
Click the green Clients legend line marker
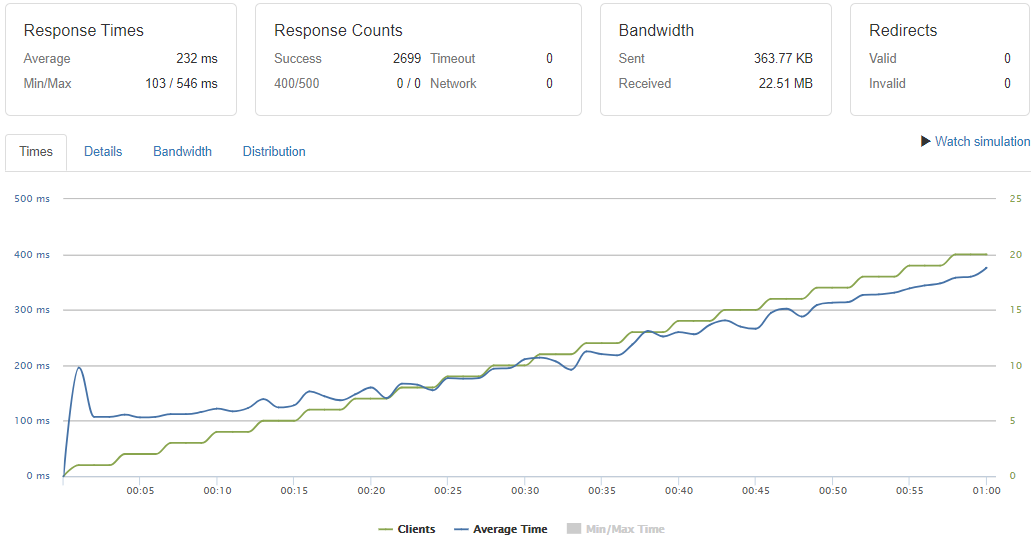point(386,529)
